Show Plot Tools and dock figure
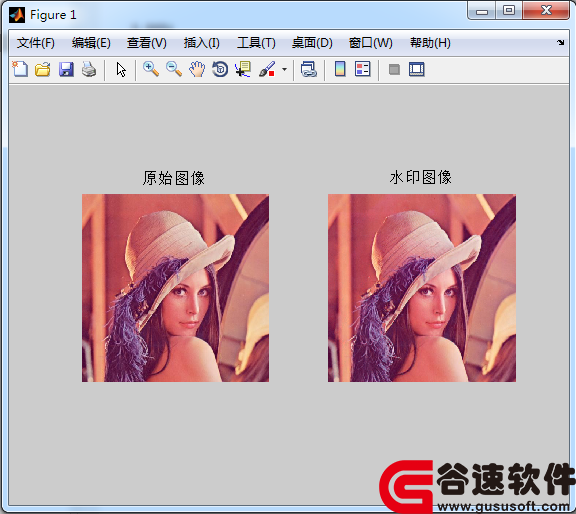The image size is (576, 514). click(417, 69)
